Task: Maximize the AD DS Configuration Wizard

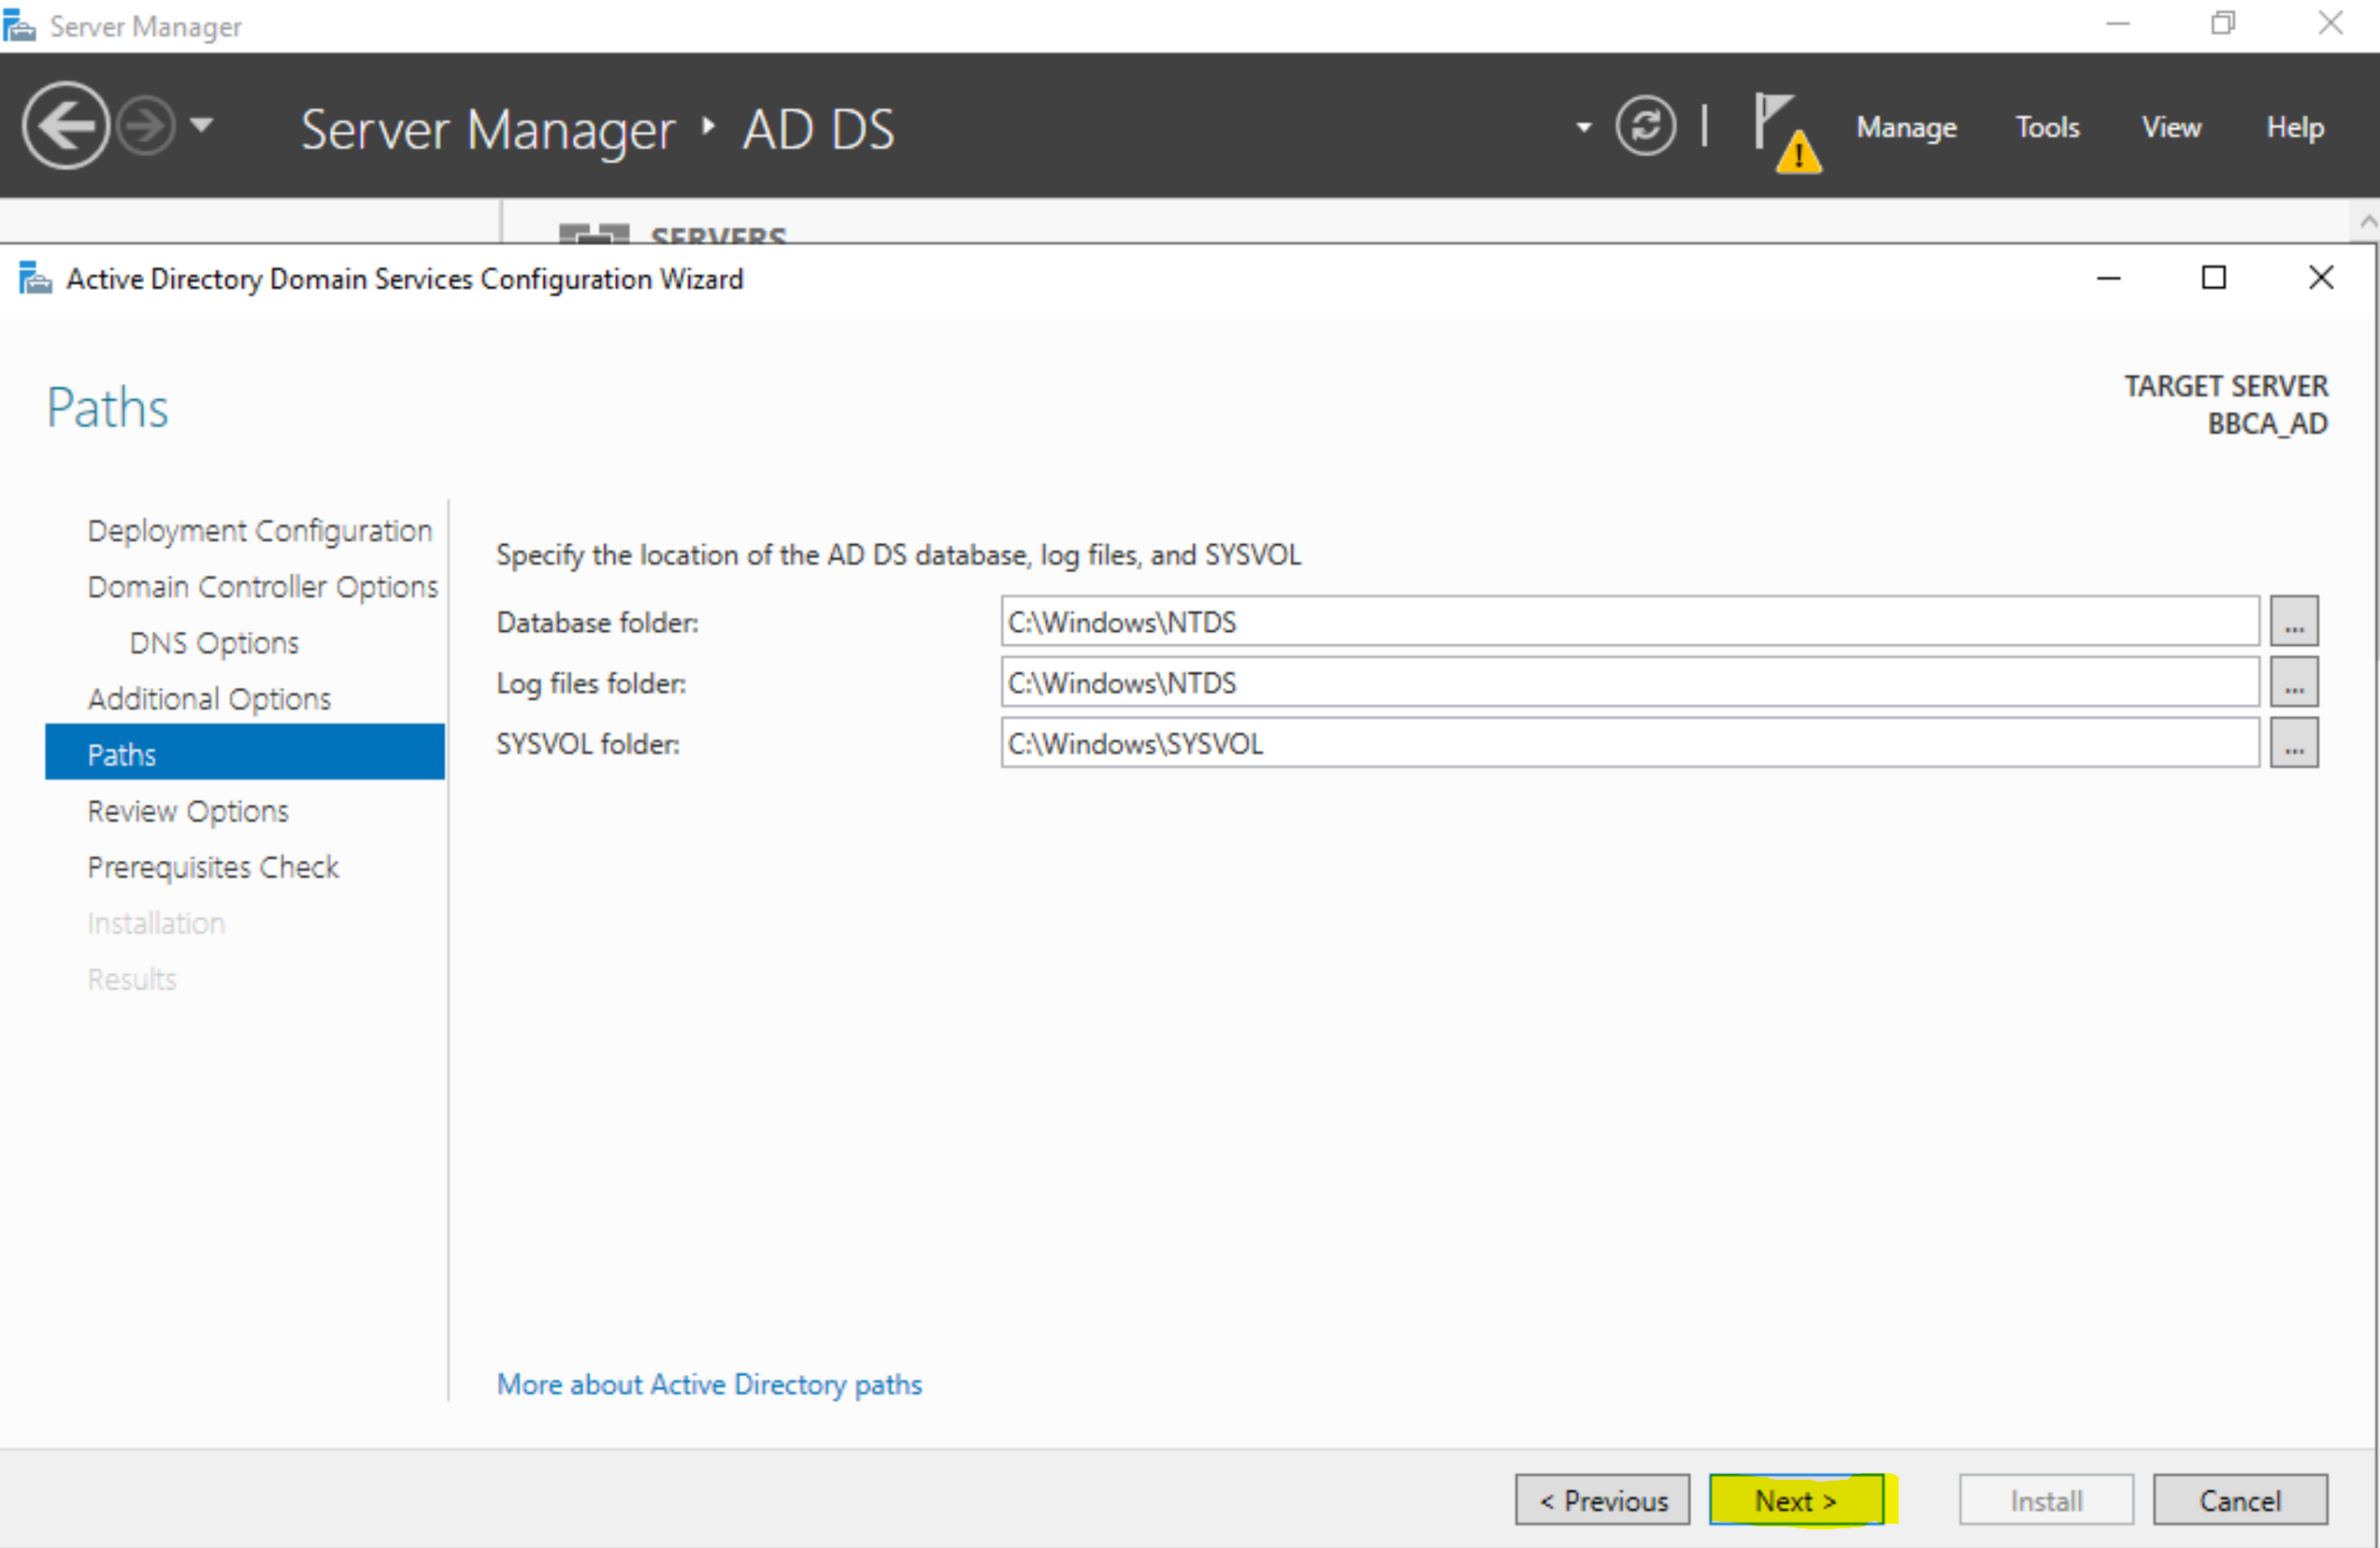Action: tap(2214, 278)
